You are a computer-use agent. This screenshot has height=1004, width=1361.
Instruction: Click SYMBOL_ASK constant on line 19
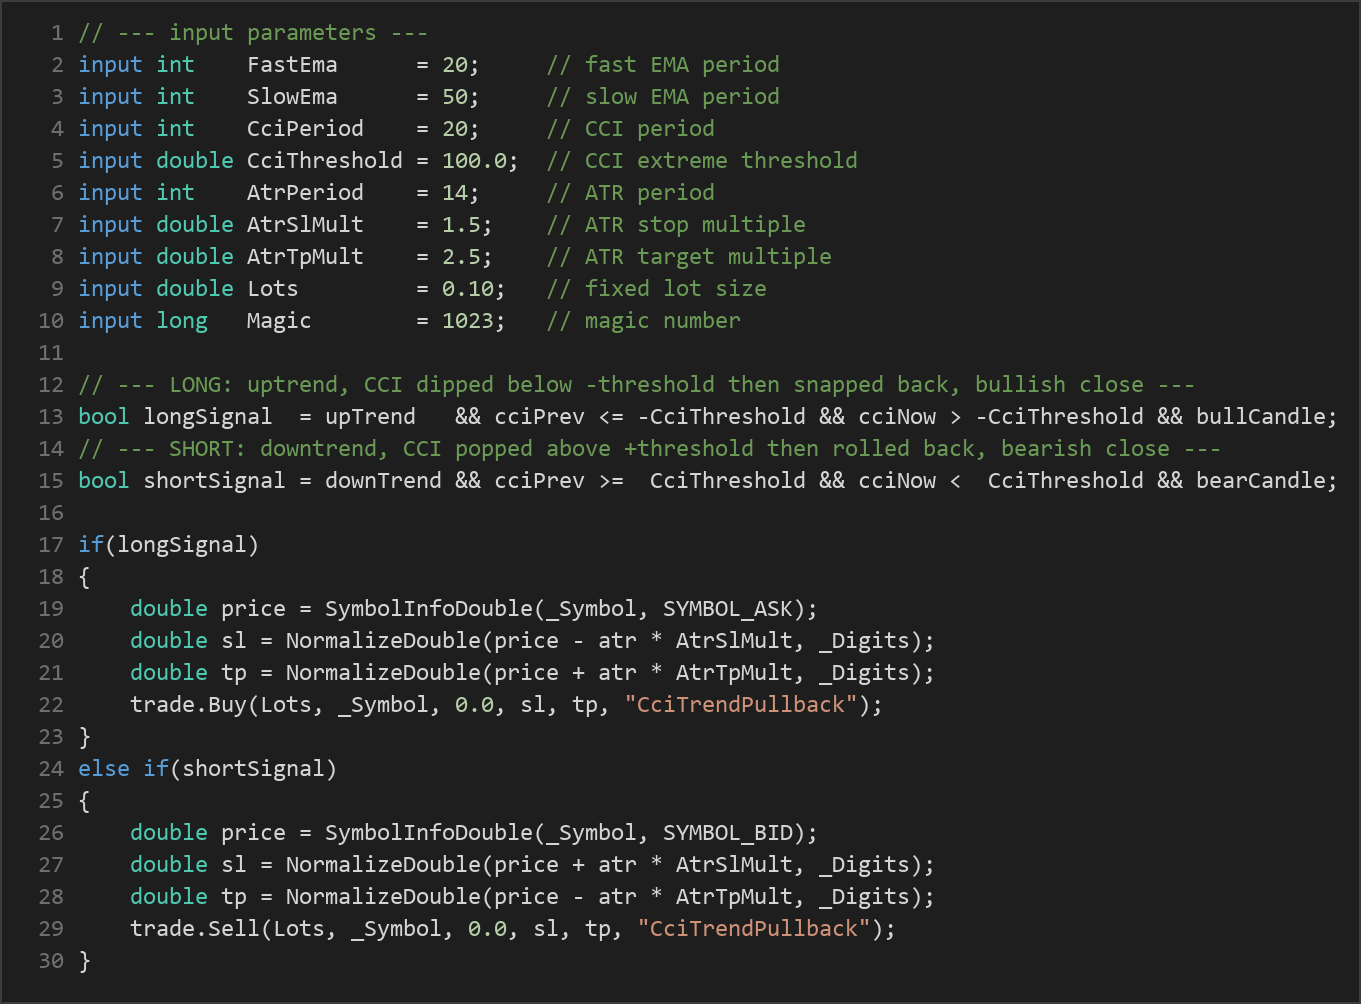coord(728,608)
